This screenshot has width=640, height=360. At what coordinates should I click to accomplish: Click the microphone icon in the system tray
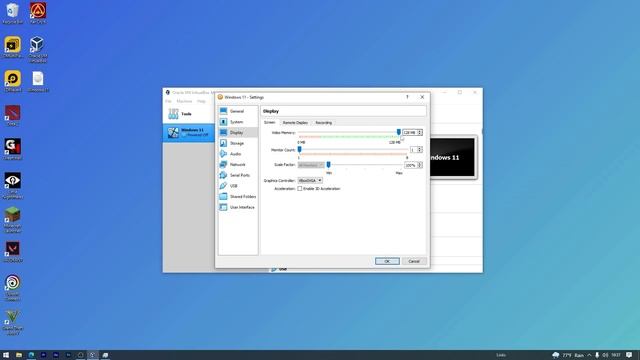click(597, 355)
